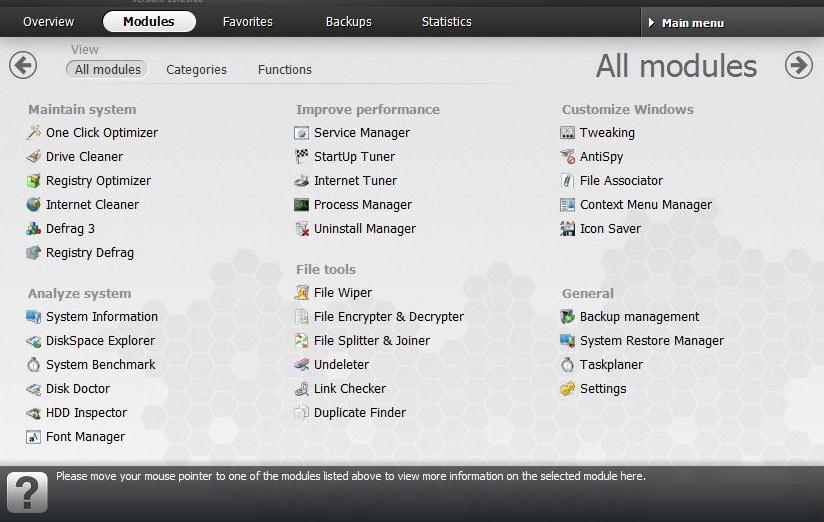Click the StartUp Tuner flag icon
This screenshot has width=824, height=522.
click(302, 157)
